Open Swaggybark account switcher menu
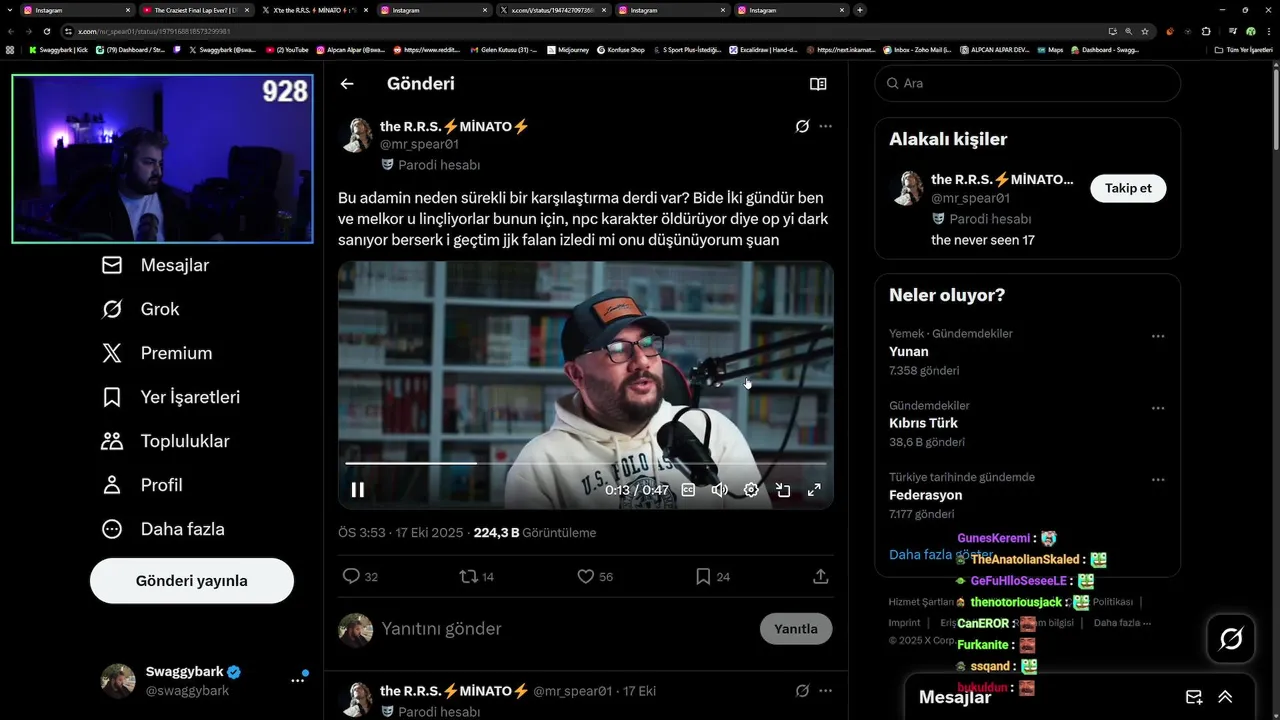Screen dimensions: 1280x720 click(x=297, y=680)
